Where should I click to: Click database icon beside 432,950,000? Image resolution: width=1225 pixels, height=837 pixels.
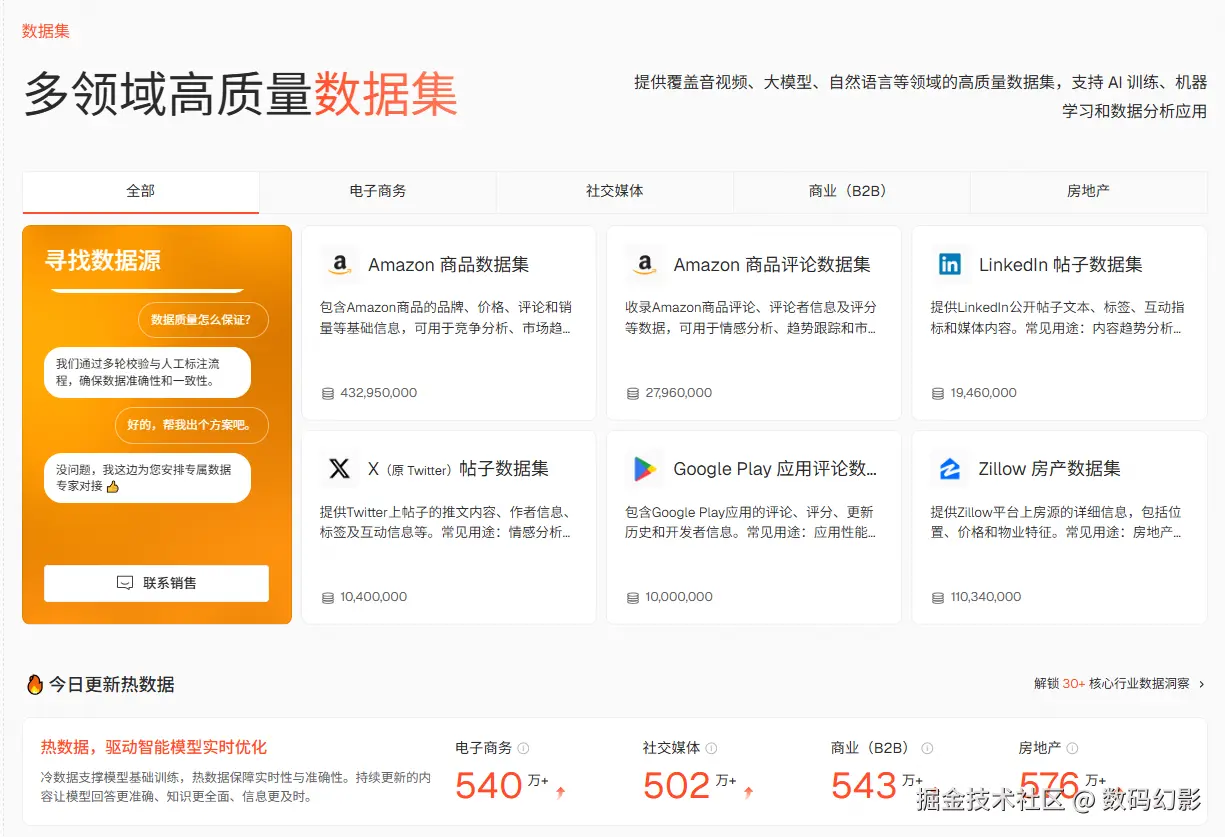pyautogui.click(x=327, y=393)
